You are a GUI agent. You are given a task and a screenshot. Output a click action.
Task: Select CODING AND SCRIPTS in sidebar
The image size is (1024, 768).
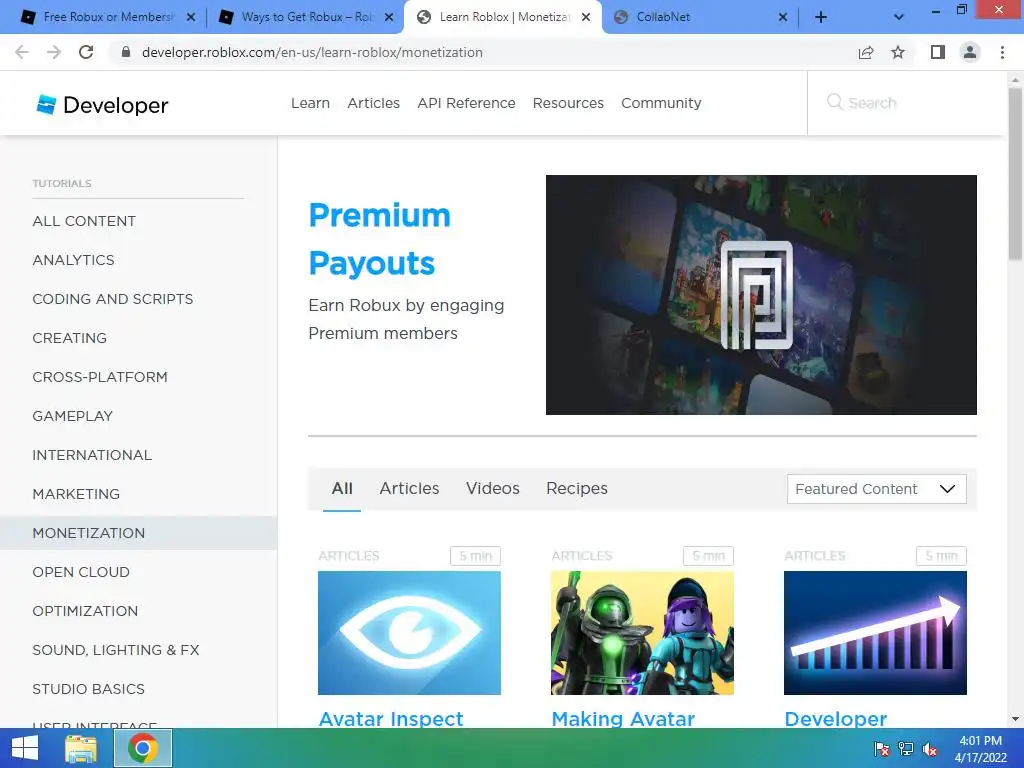pos(112,299)
